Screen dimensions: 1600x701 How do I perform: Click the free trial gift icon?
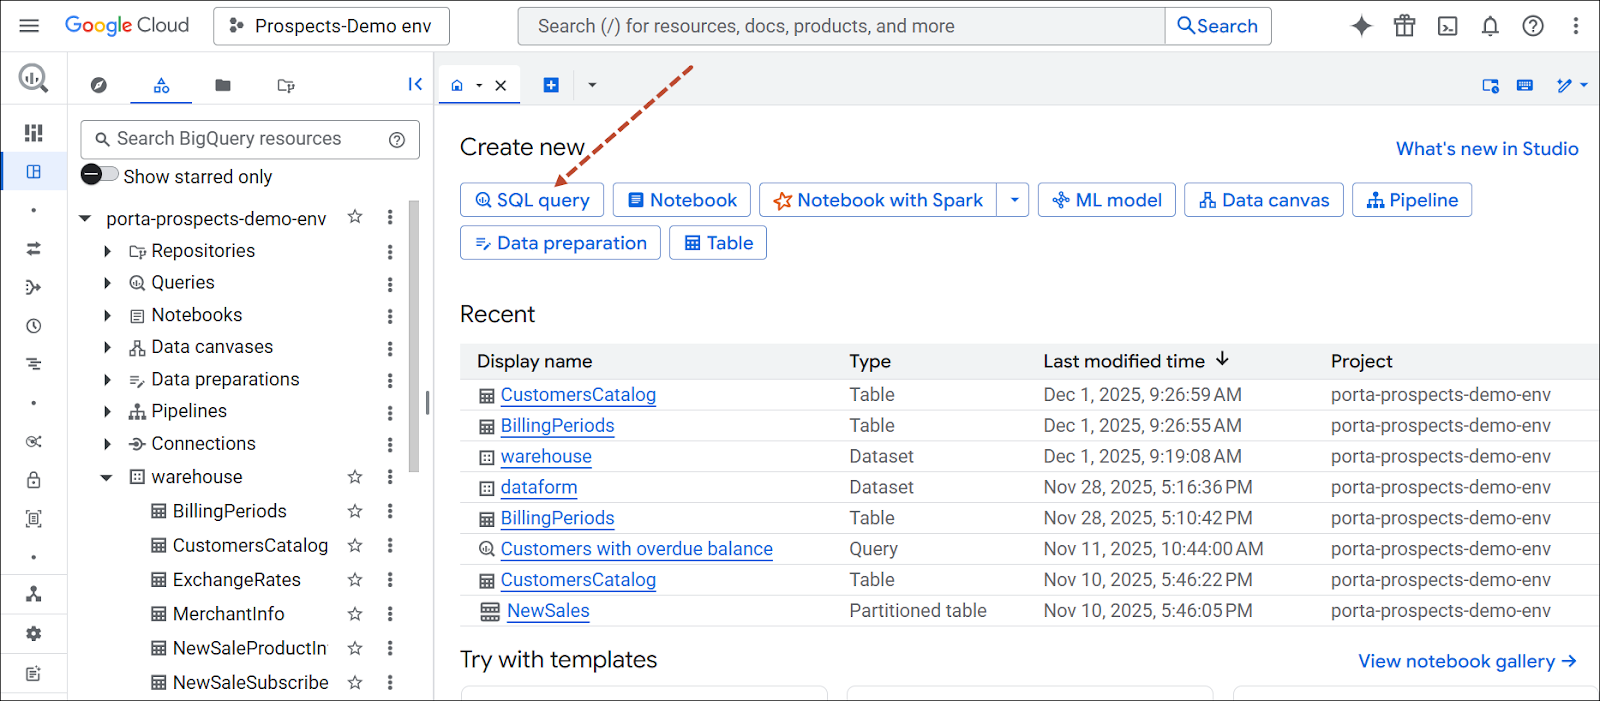1404,26
